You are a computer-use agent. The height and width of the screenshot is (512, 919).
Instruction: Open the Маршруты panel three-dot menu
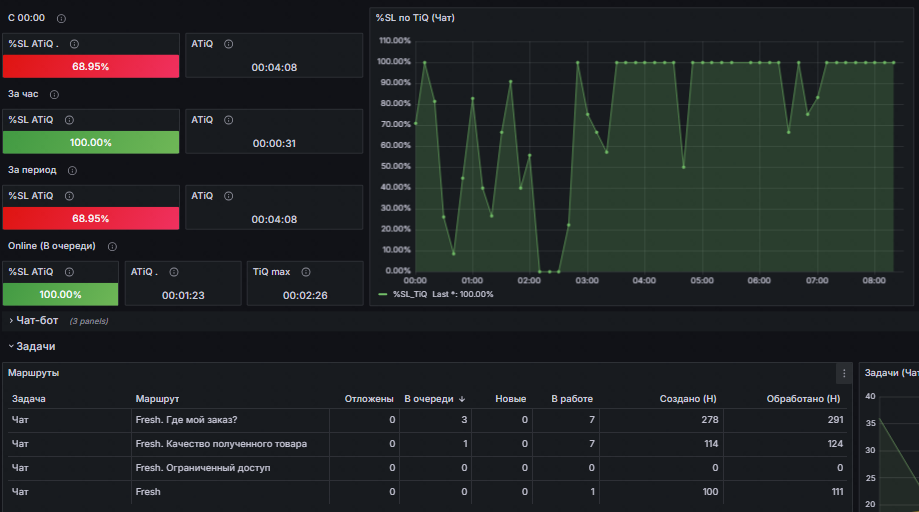pyautogui.click(x=844, y=373)
